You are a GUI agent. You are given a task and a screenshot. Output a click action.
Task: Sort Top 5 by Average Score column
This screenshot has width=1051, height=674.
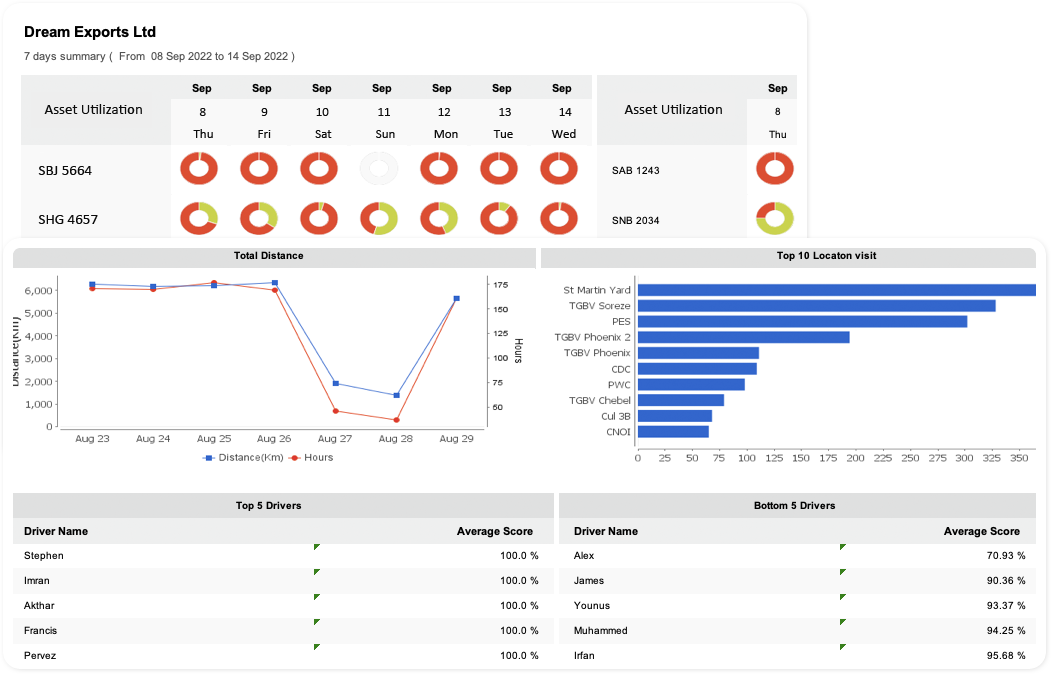pyautogui.click(x=495, y=531)
